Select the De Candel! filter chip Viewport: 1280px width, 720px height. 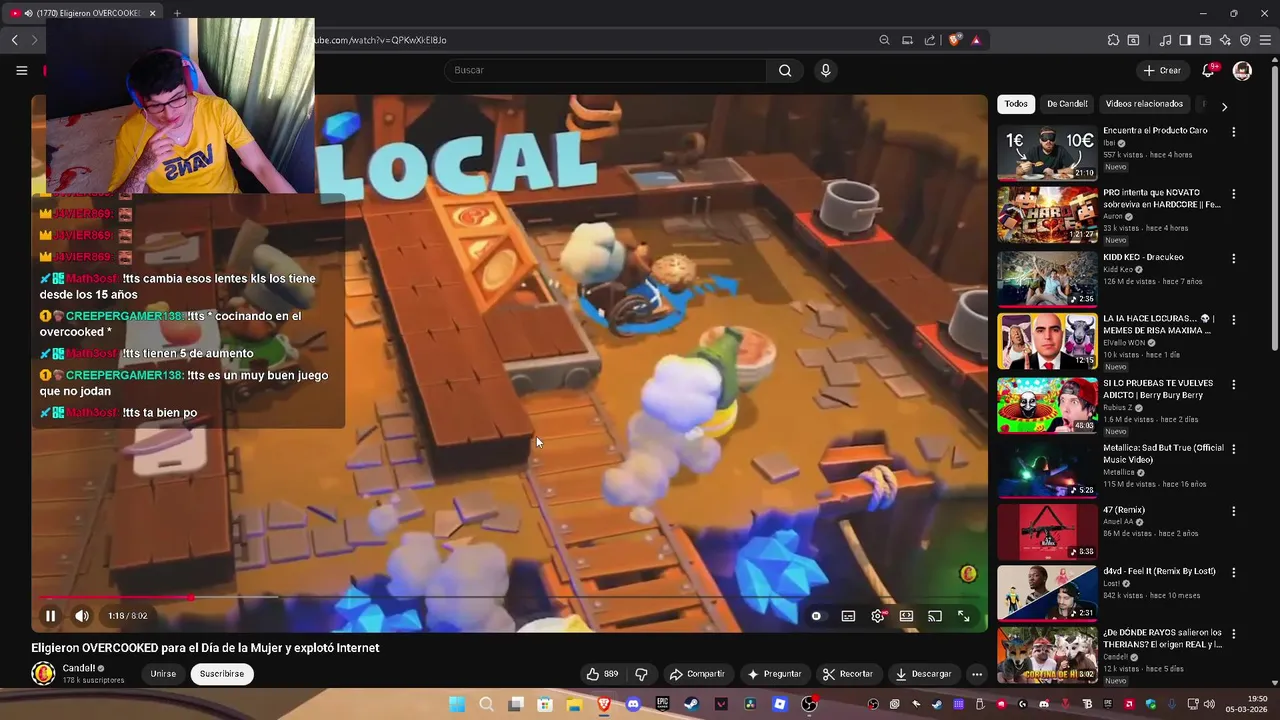click(x=1067, y=104)
